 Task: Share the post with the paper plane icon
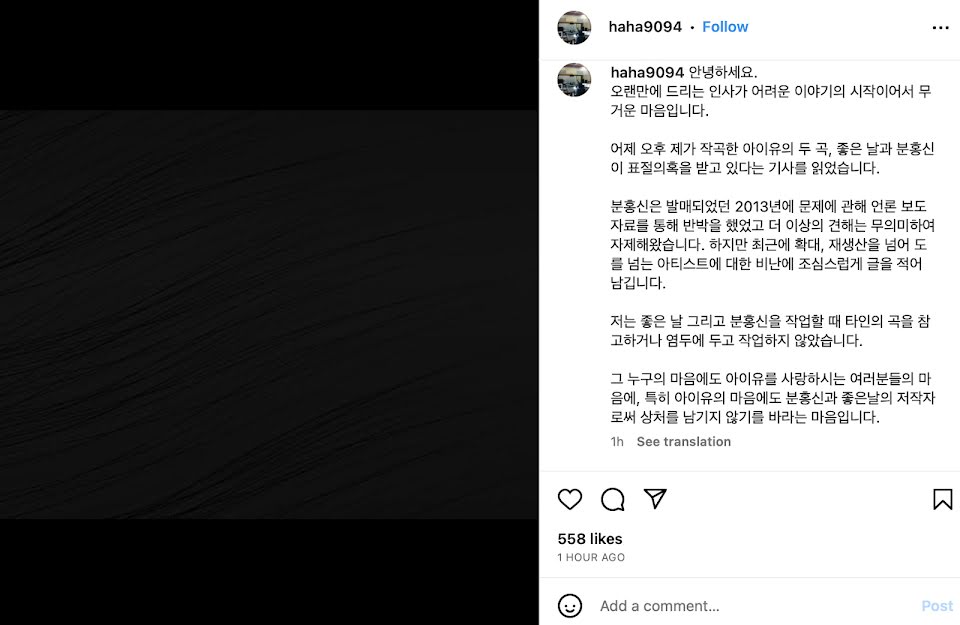coord(655,499)
